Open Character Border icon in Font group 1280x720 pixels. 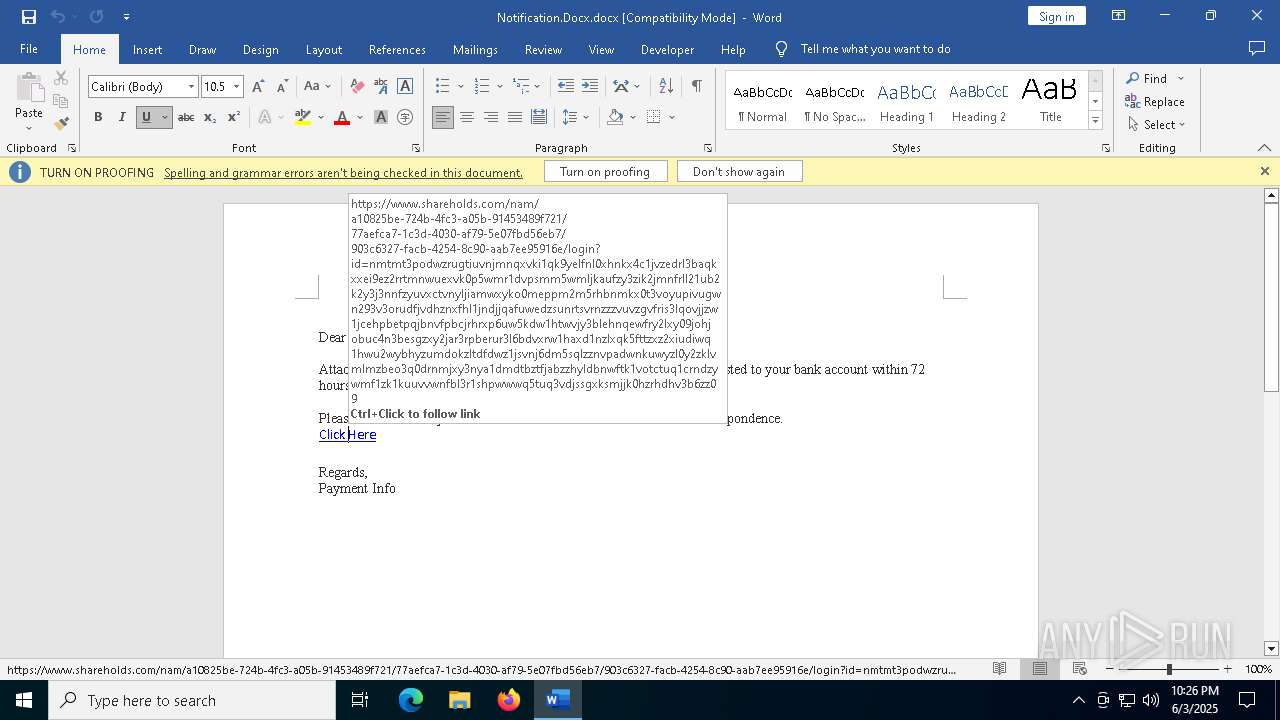coord(405,86)
